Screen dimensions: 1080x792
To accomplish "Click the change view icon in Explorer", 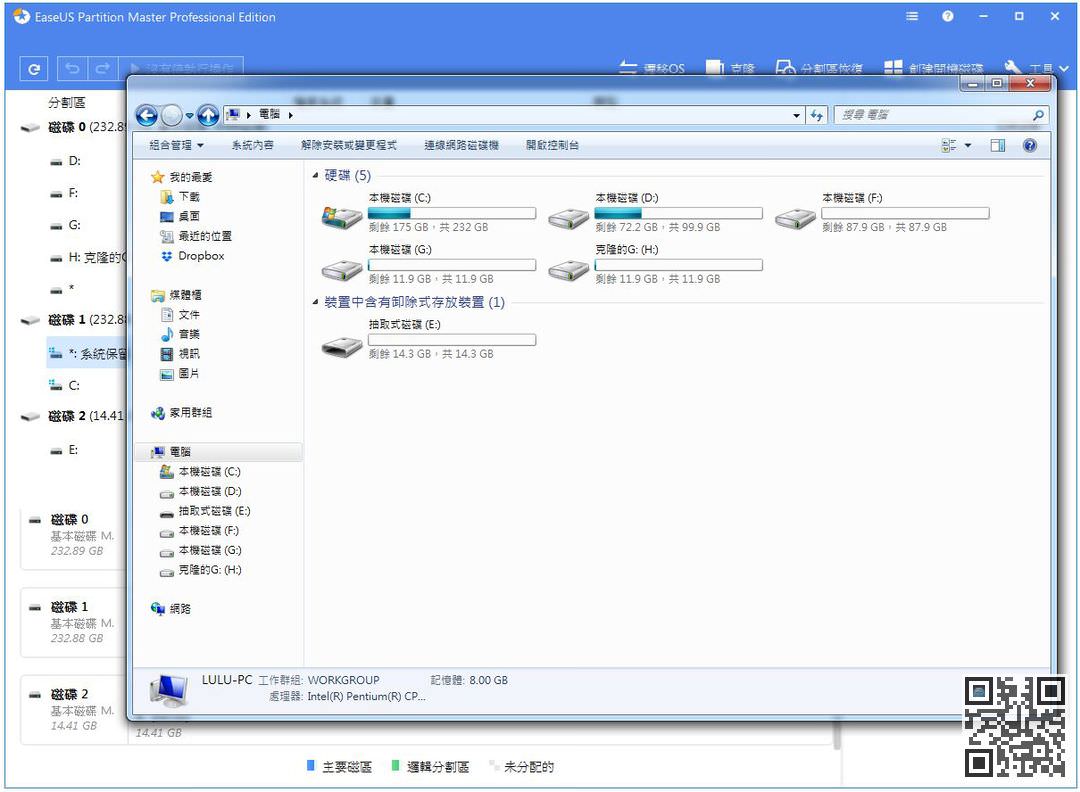I will (948, 145).
